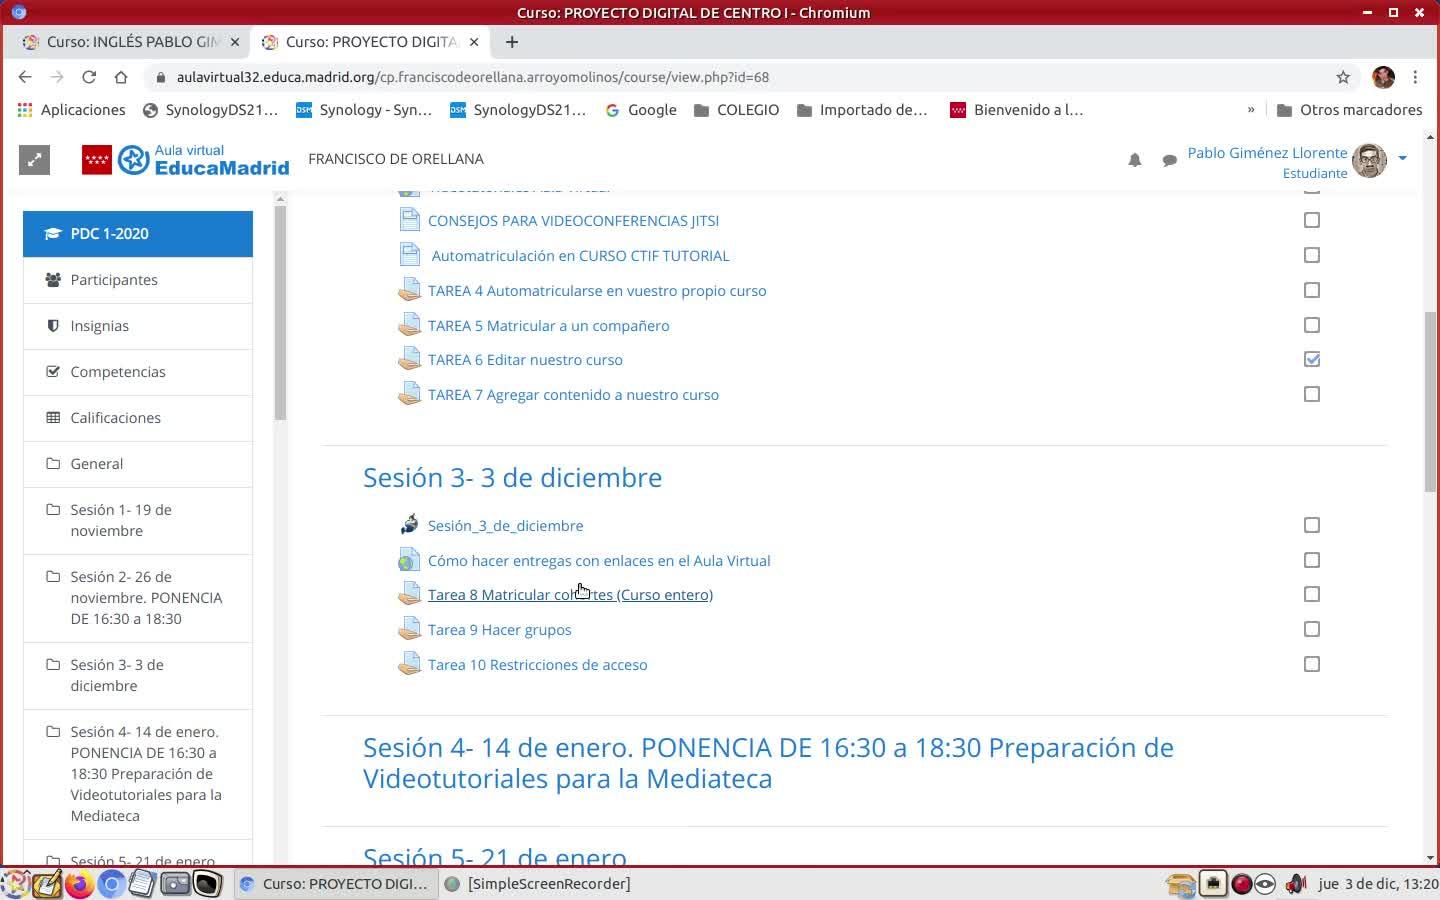Click the notifications bell icon
This screenshot has height=900, width=1440.
point(1134,160)
